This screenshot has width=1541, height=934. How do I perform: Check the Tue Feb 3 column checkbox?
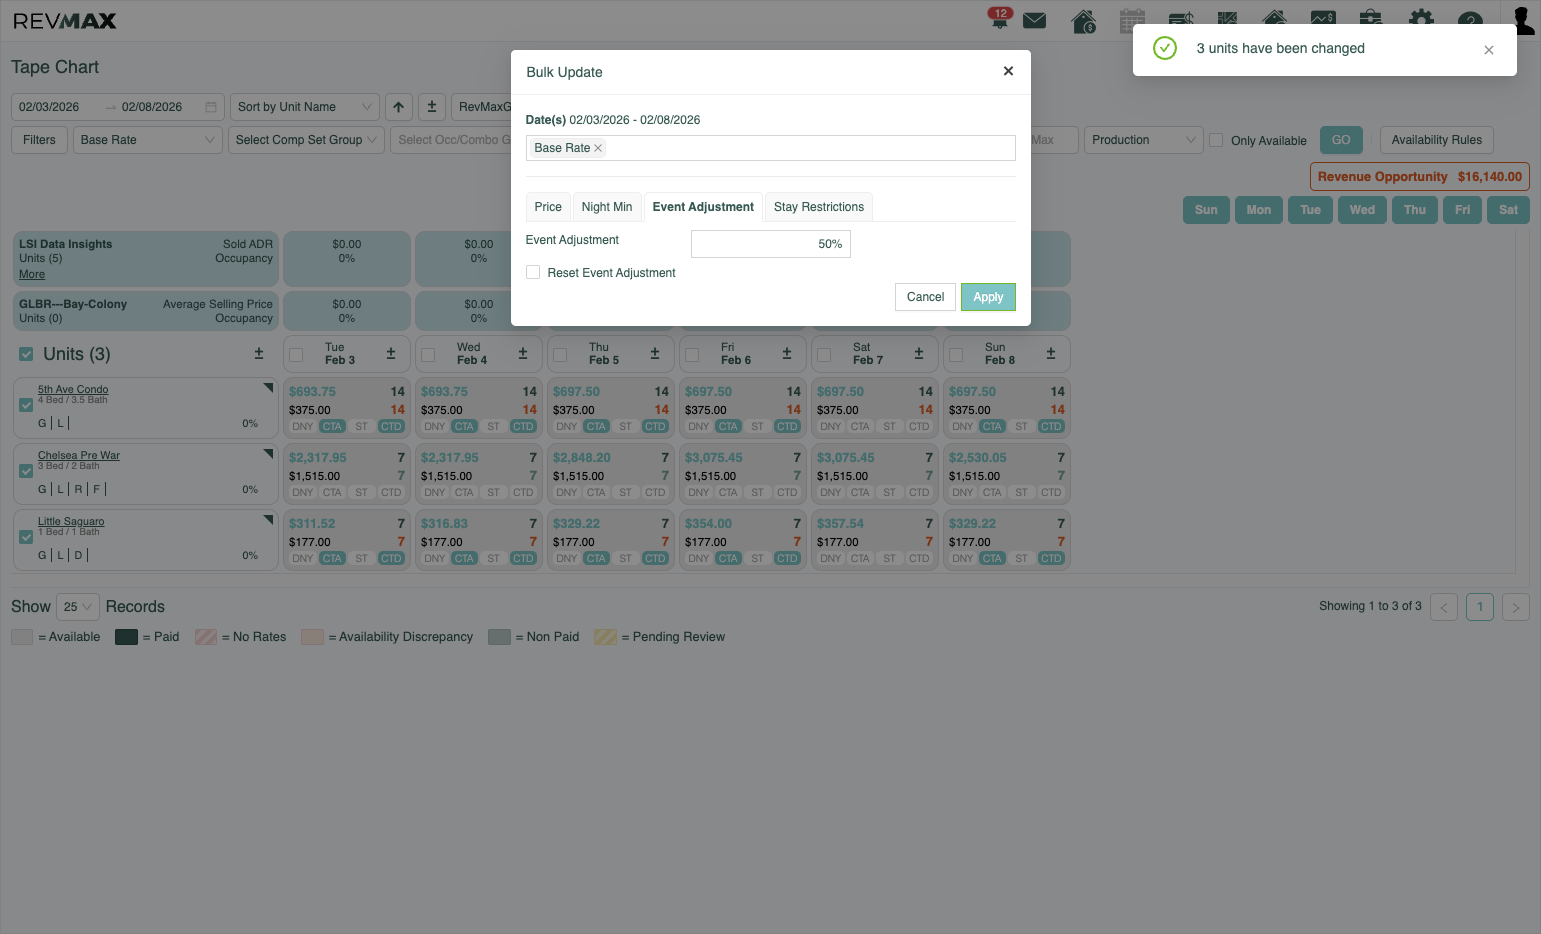tap(296, 355)
